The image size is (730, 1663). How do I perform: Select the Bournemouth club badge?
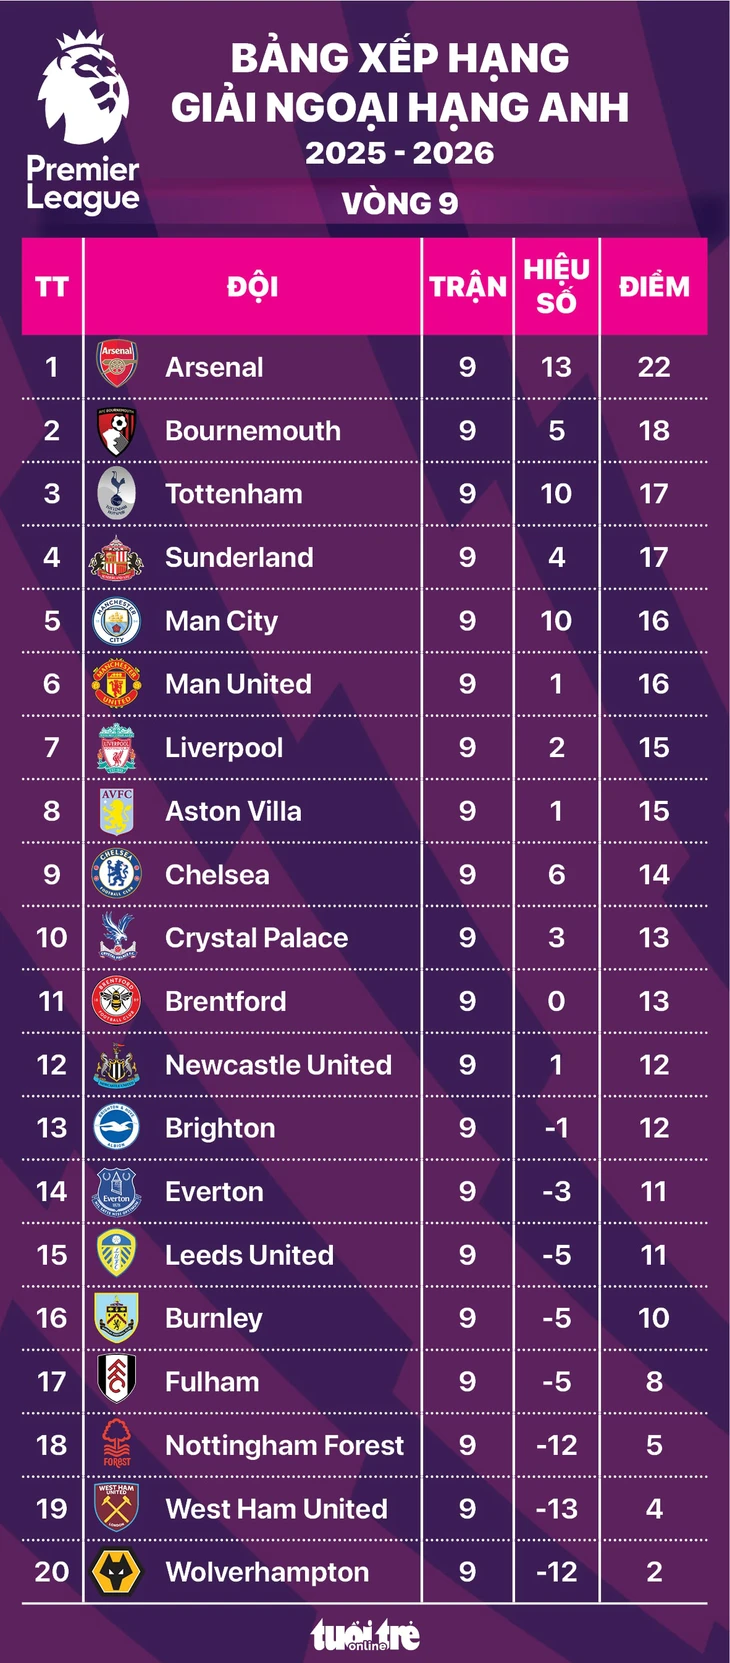(x=116, y=430)
